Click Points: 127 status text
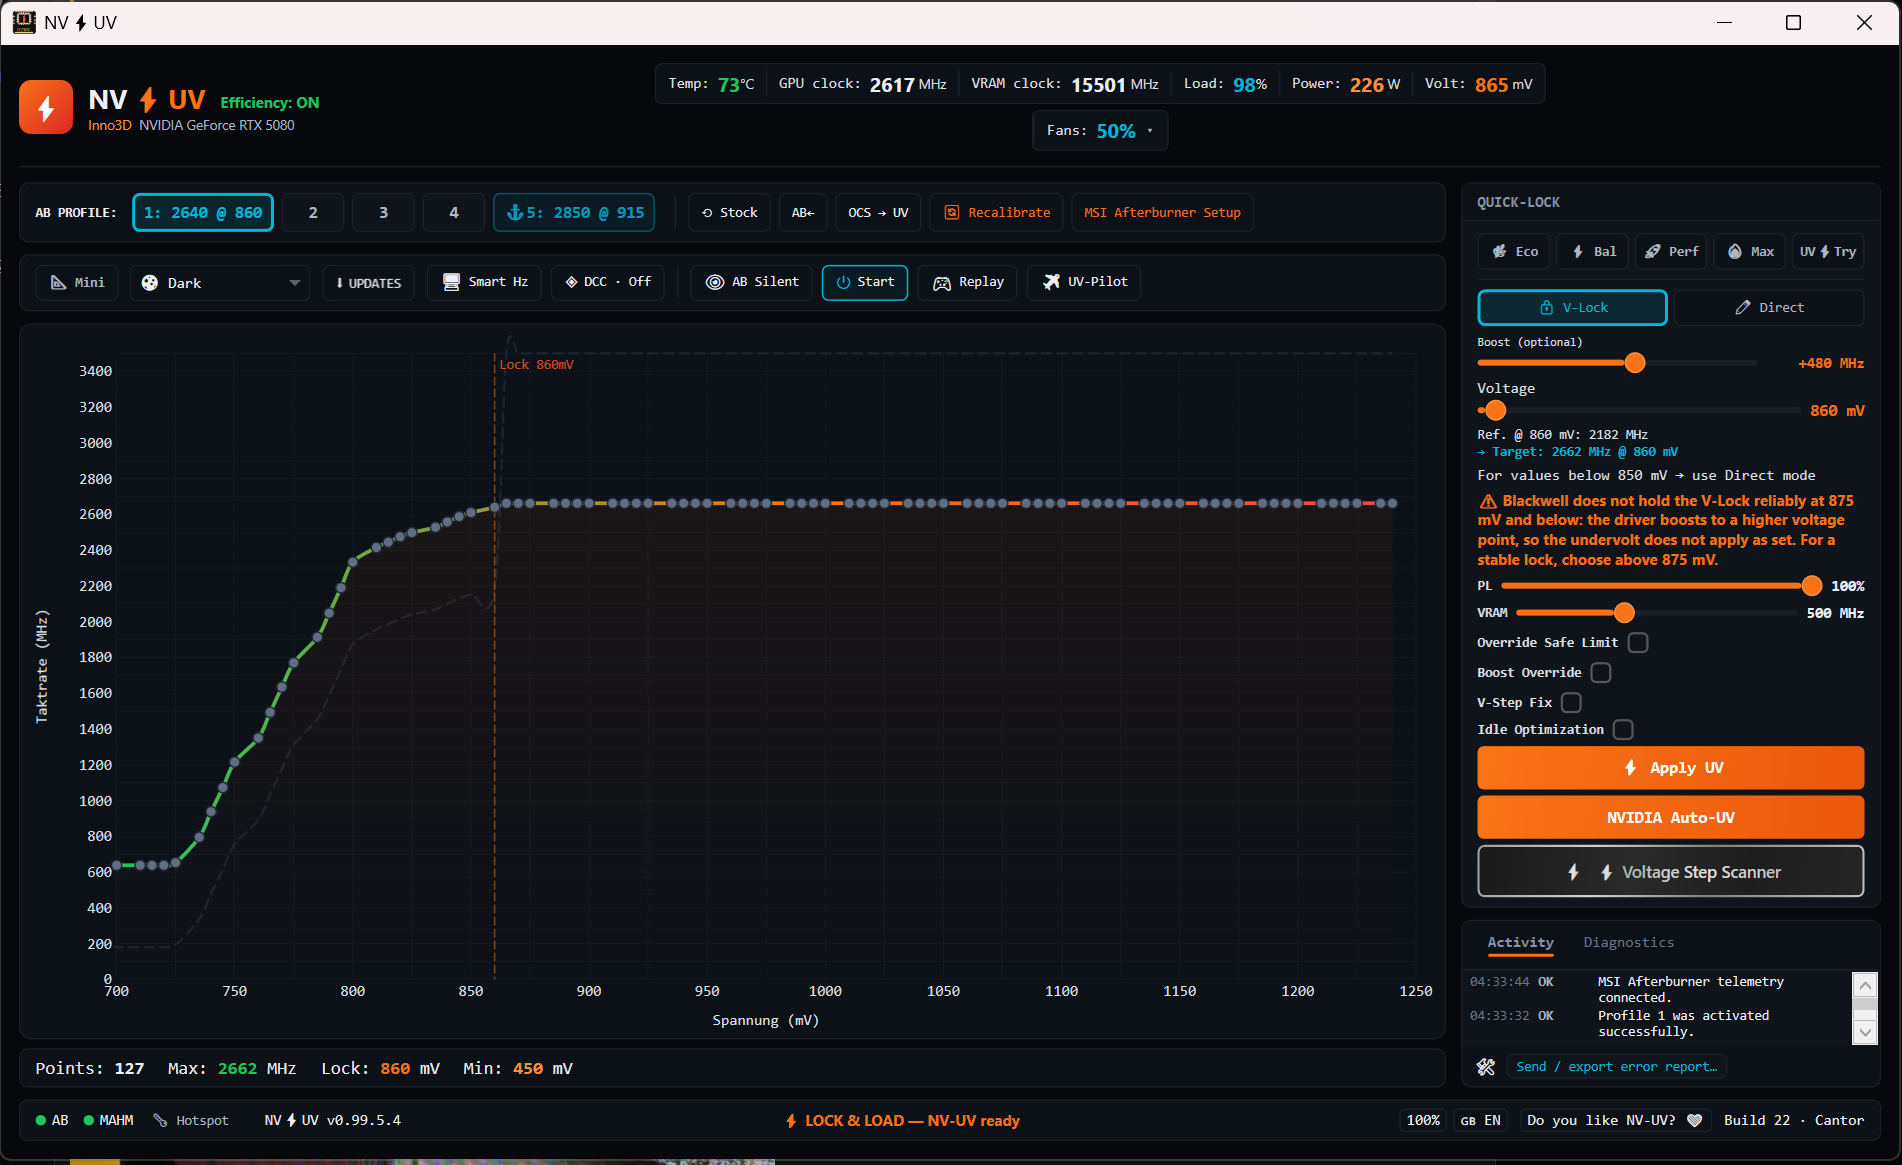The image size is (1902, 1165). pos(90,1068)
